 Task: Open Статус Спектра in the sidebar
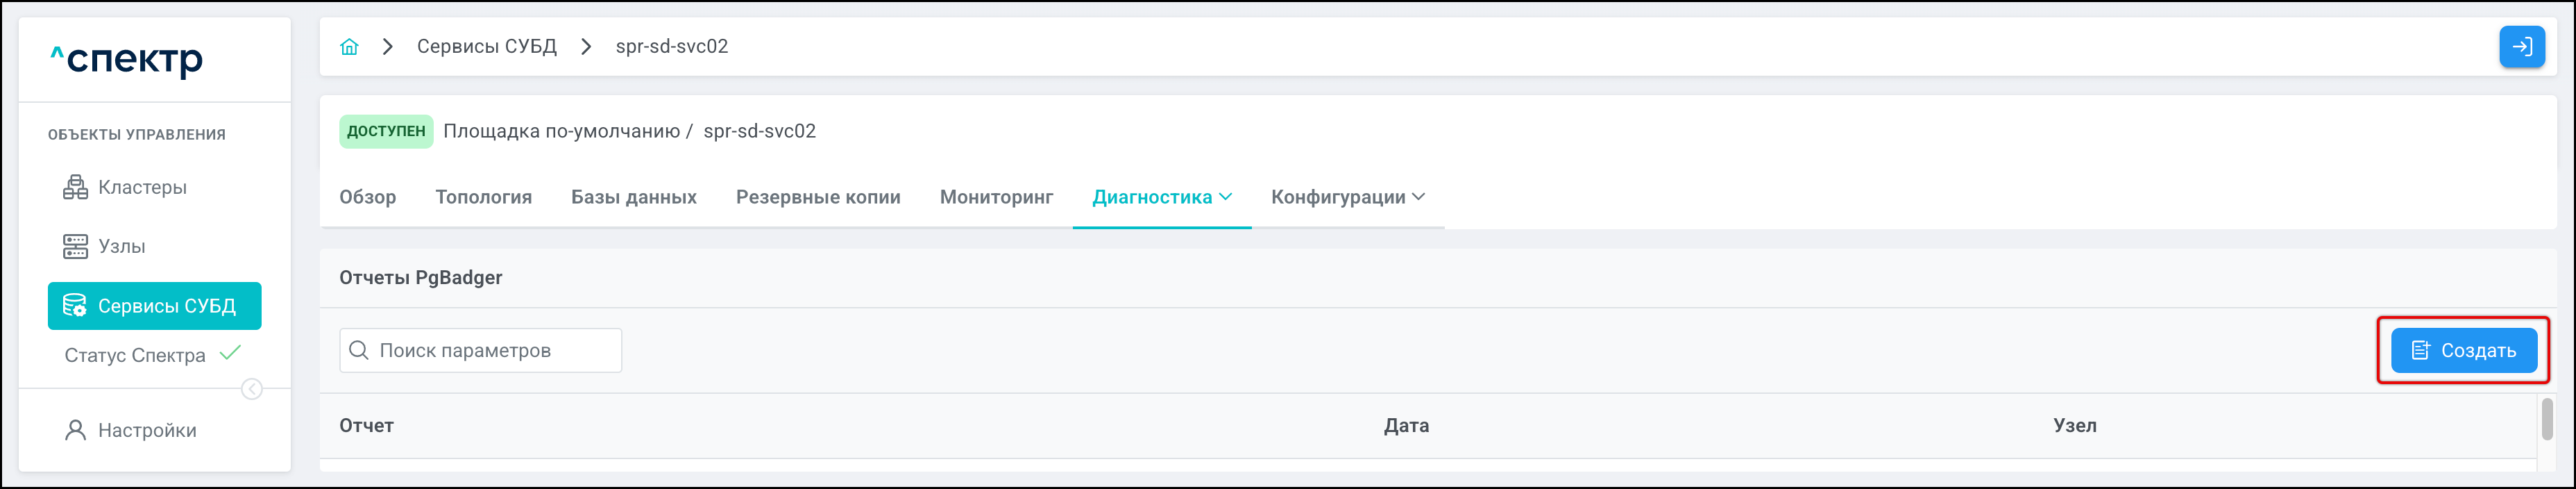135,355
